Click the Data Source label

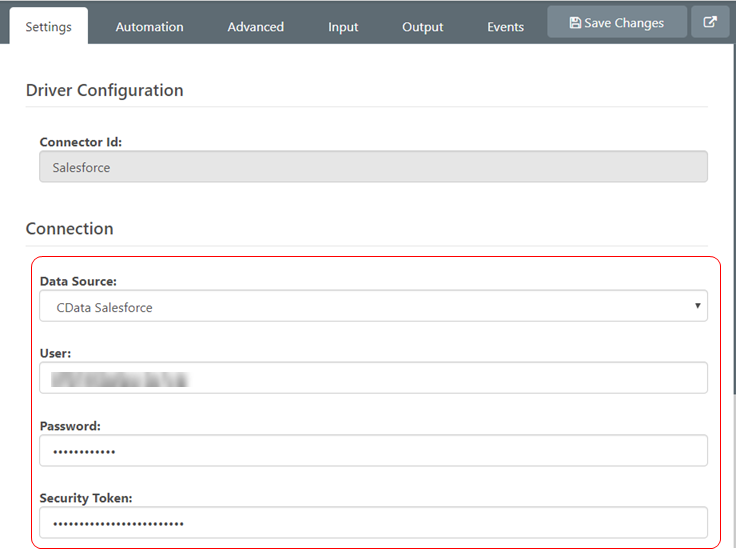point(78,281)
